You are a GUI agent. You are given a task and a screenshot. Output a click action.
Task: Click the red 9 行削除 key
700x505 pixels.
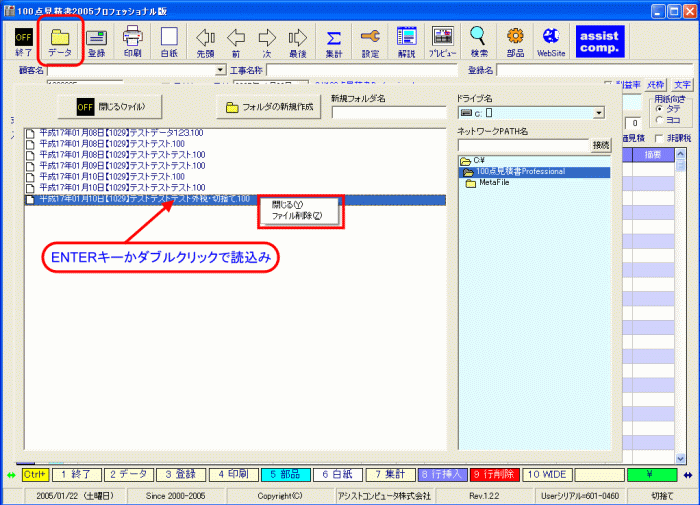(x=495, y=475)
